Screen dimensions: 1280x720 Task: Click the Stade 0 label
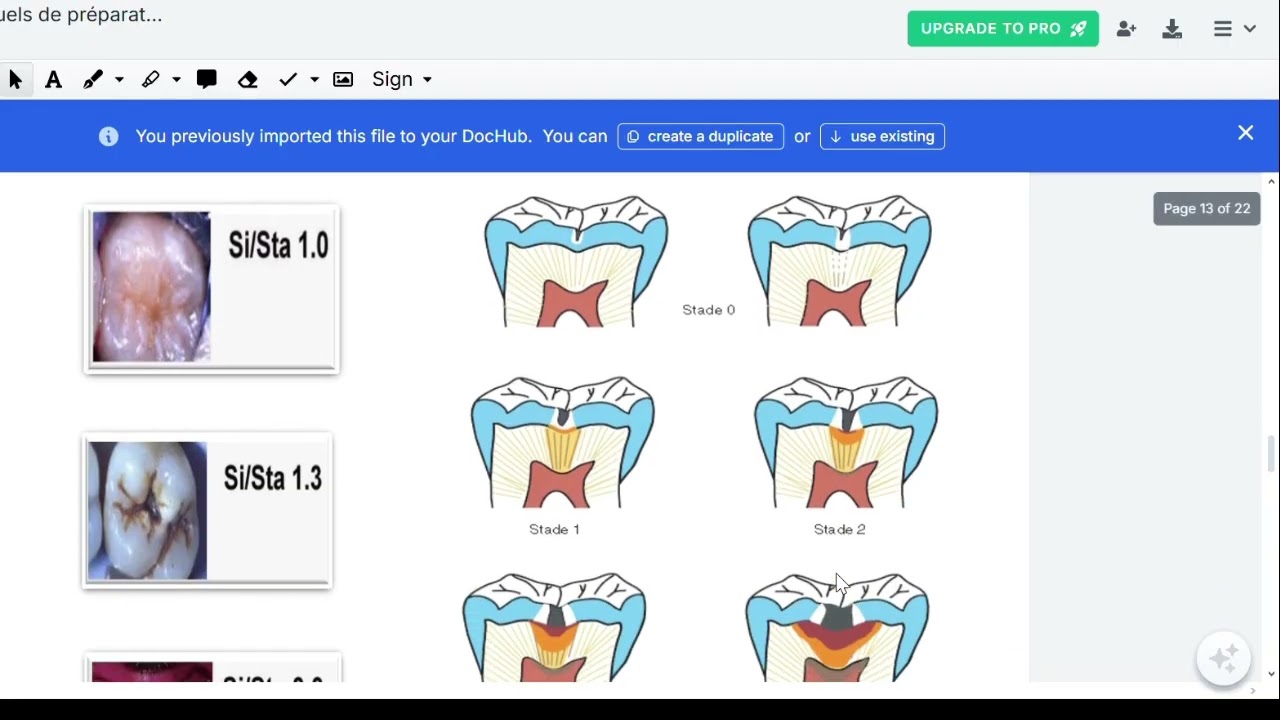708,310
